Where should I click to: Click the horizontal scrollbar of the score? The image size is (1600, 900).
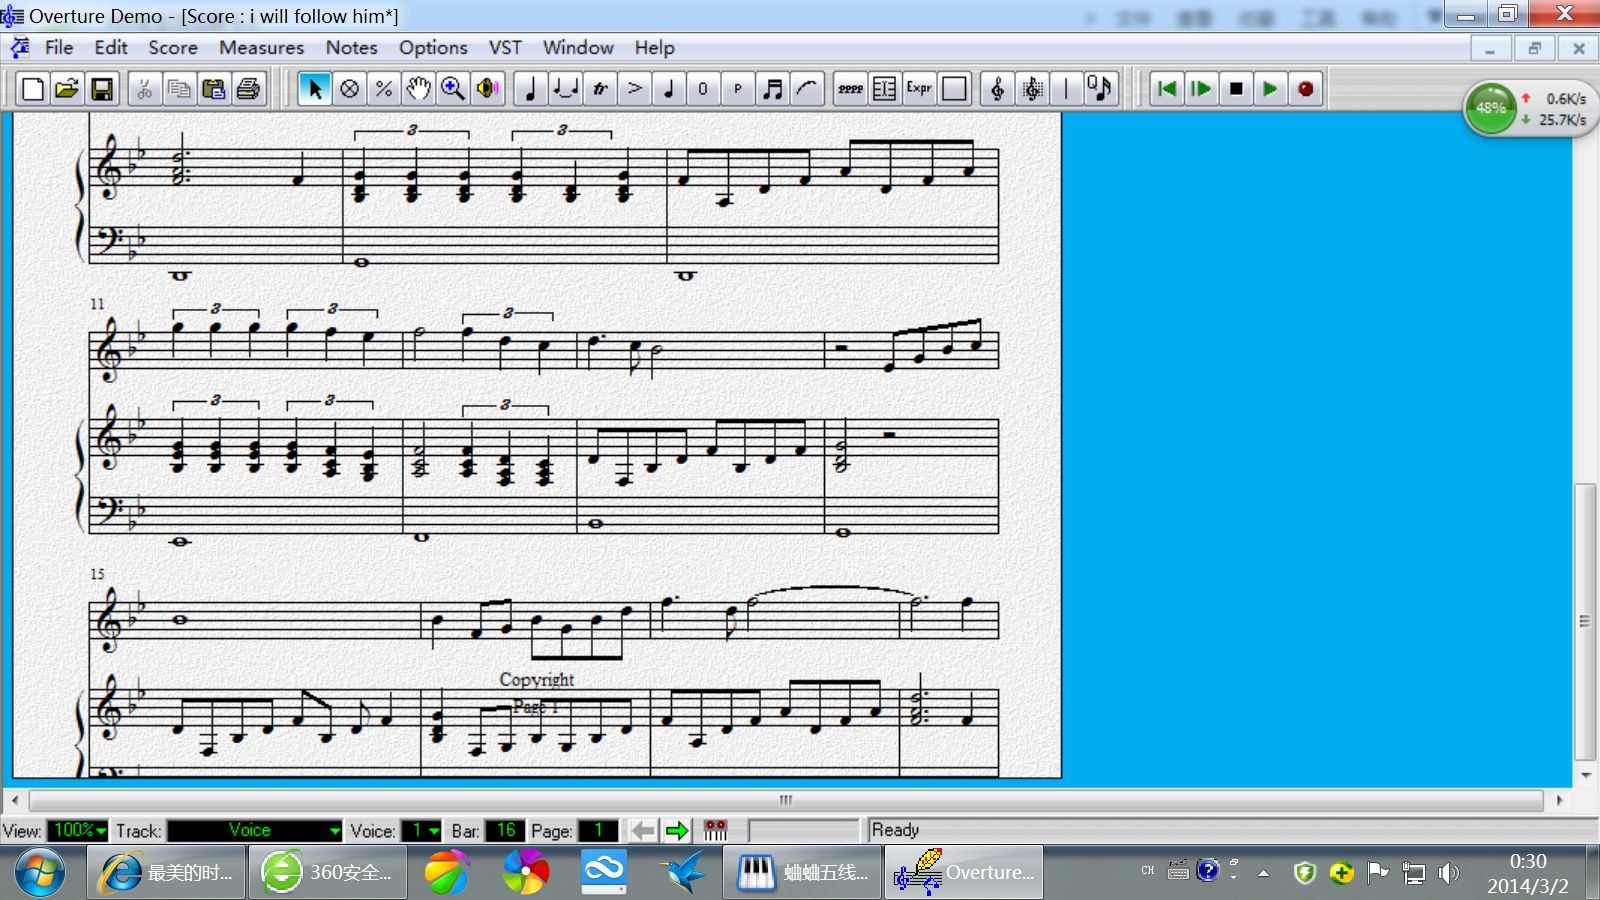click(785, 800)
